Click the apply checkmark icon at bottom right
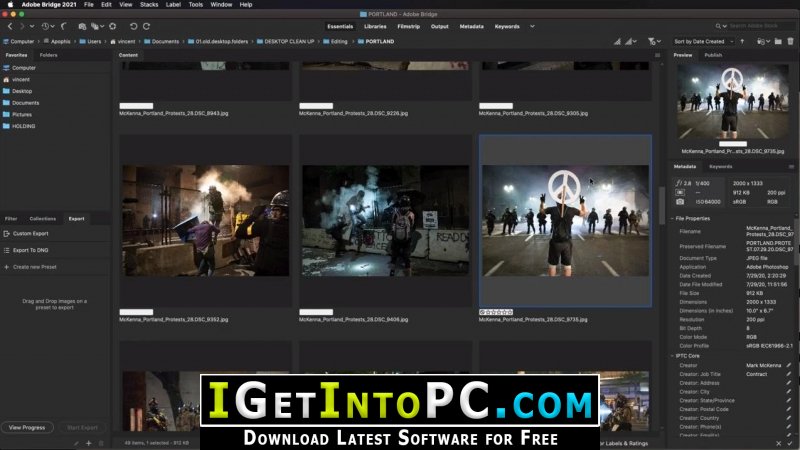The width and height of the screenshot is (800, 450). point(790,443)
